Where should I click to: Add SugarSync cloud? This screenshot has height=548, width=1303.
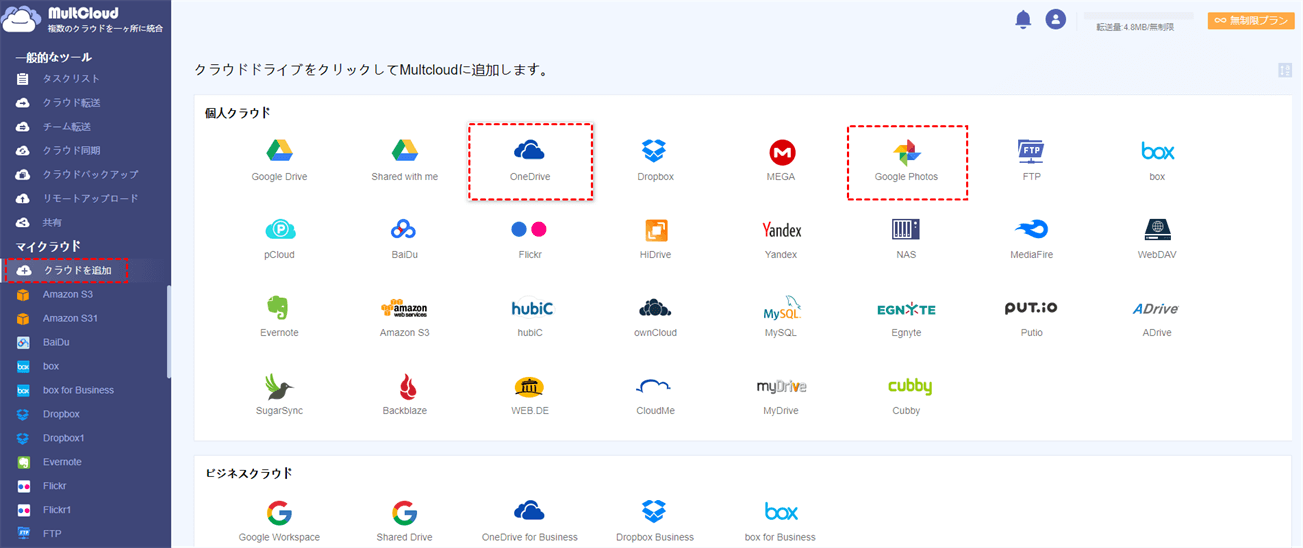pos(279,394)
